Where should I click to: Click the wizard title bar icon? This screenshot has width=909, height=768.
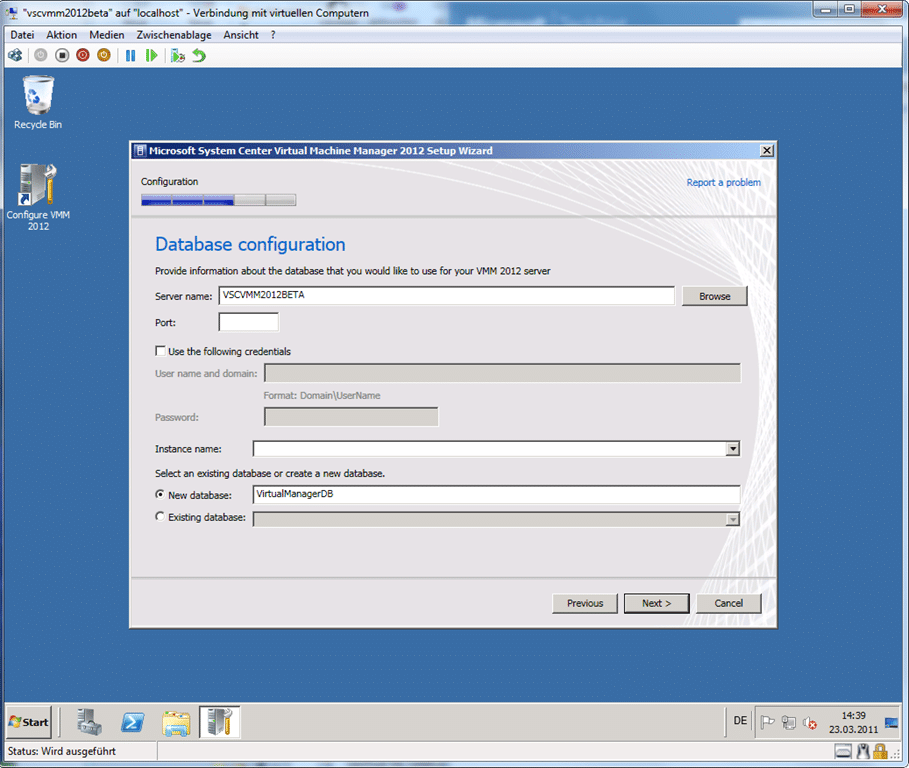[x=140, y=151]
